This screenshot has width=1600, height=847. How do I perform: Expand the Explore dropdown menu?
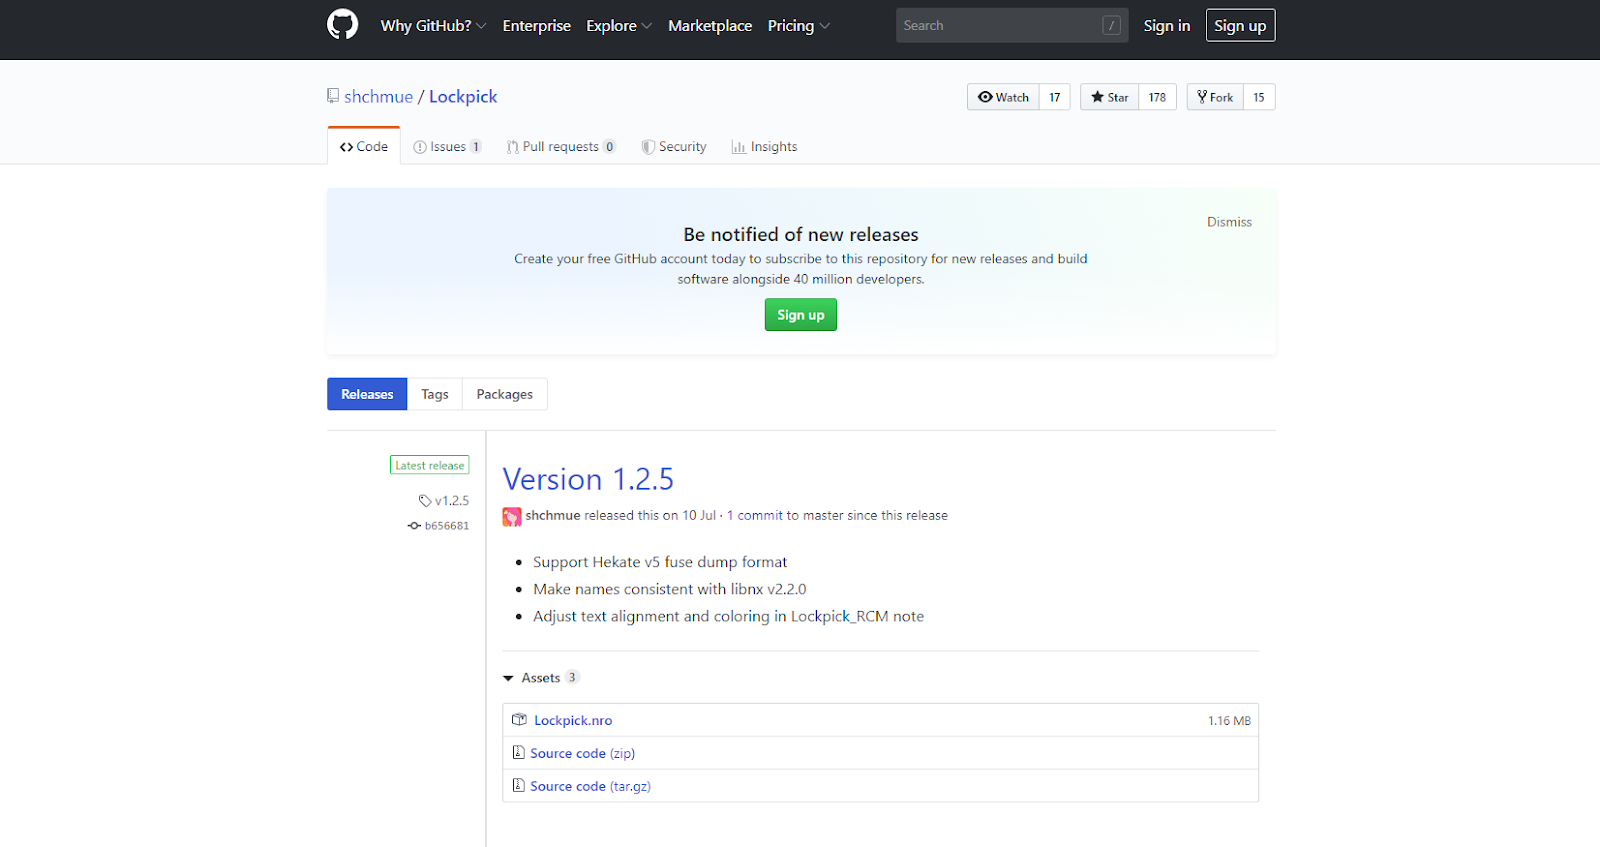[x=619, y=26]
